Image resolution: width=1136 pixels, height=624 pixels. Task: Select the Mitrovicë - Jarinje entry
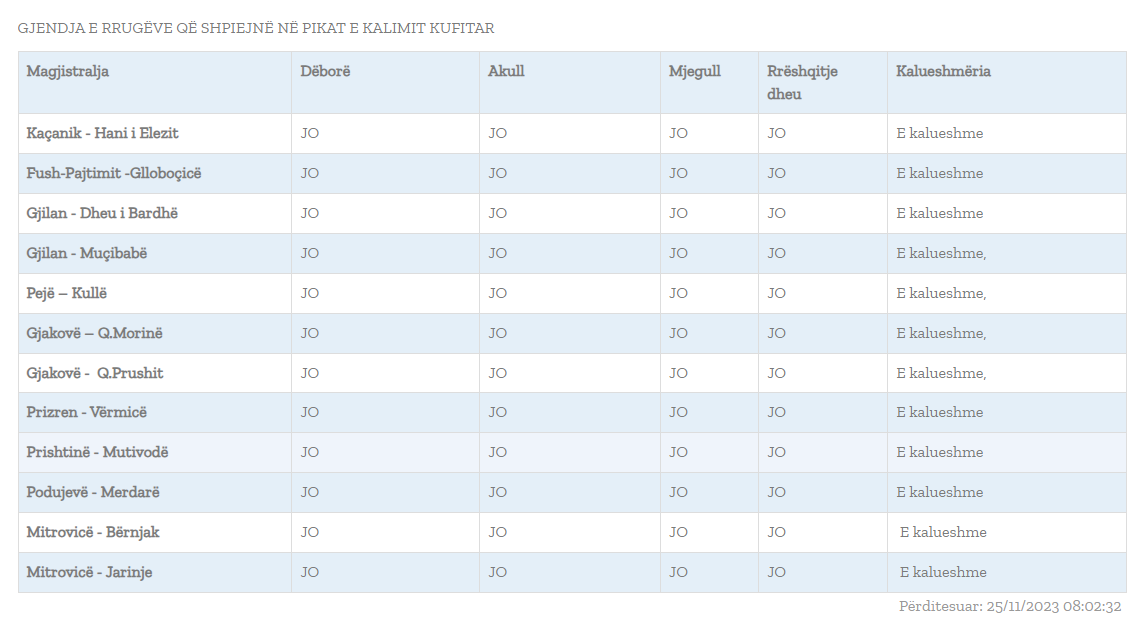click(90, 572)
